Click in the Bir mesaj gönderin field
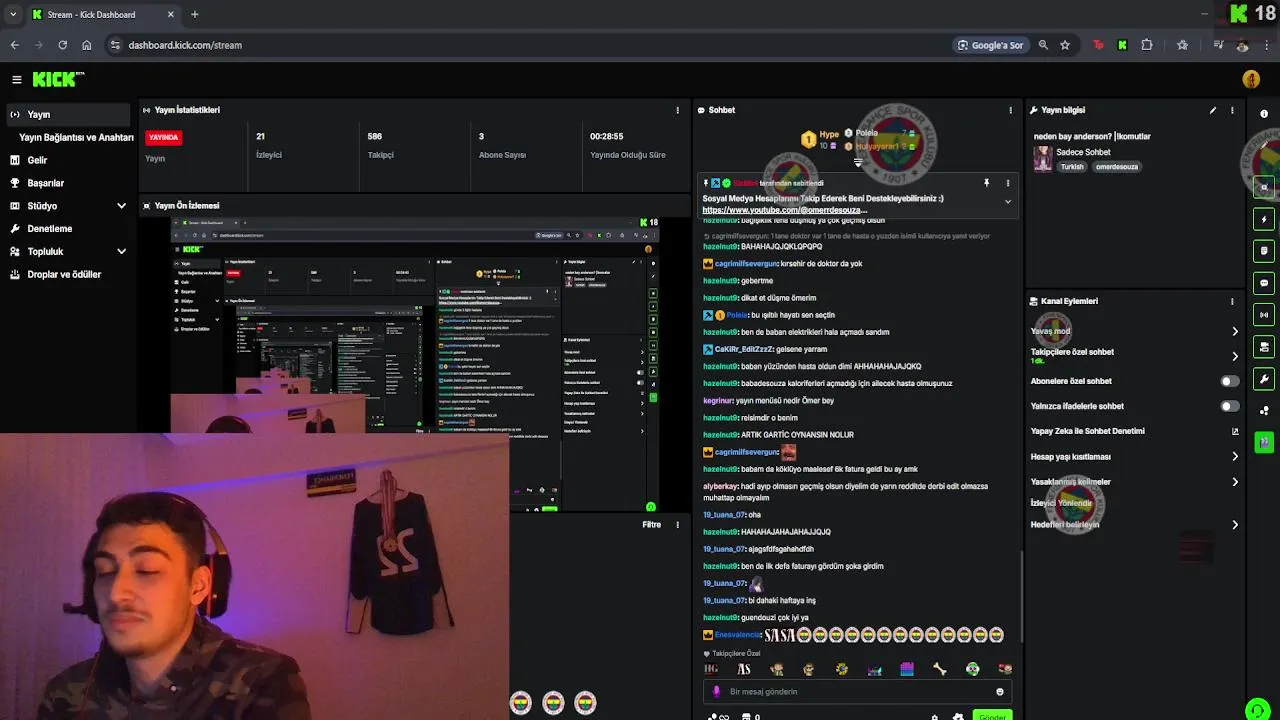 pos(856,692)
